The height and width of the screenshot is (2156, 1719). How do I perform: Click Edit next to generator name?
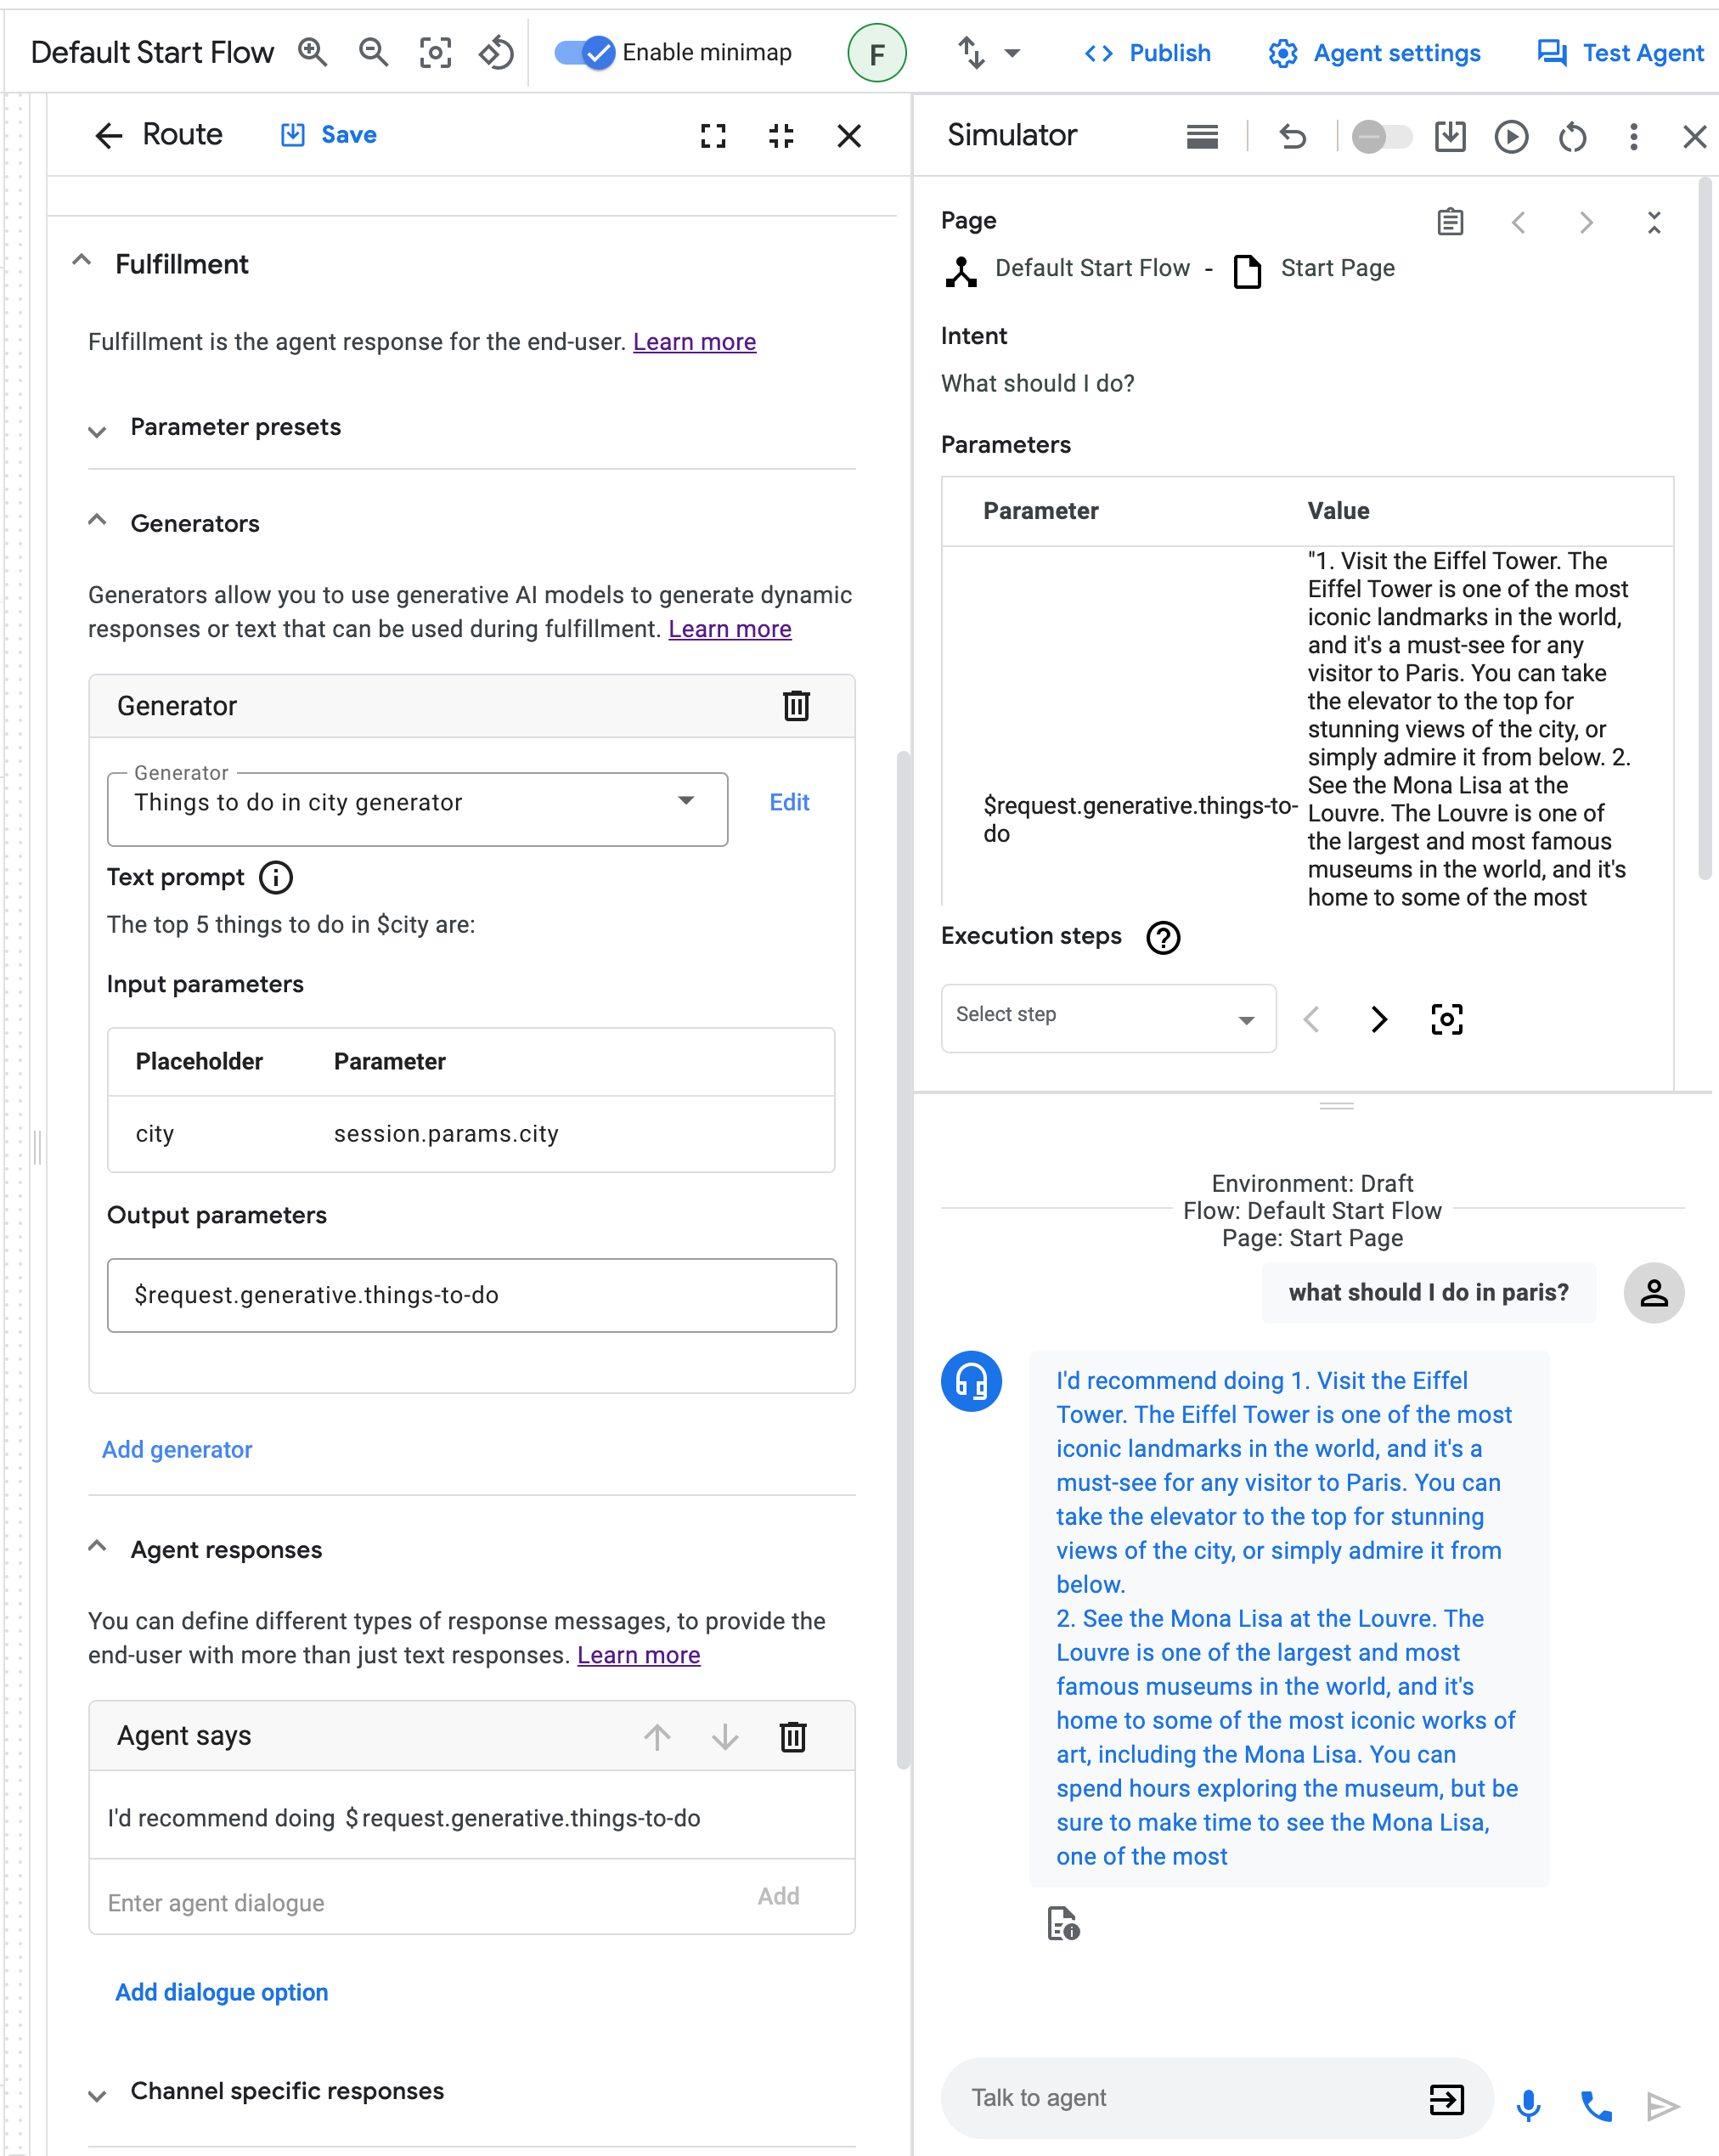click(x=787, y=802)
